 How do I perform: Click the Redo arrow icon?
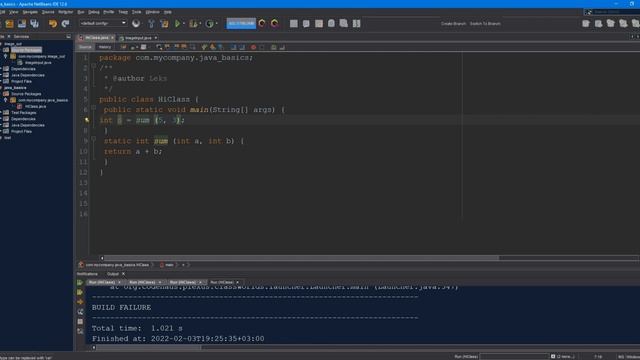click(x=65, y=24)
